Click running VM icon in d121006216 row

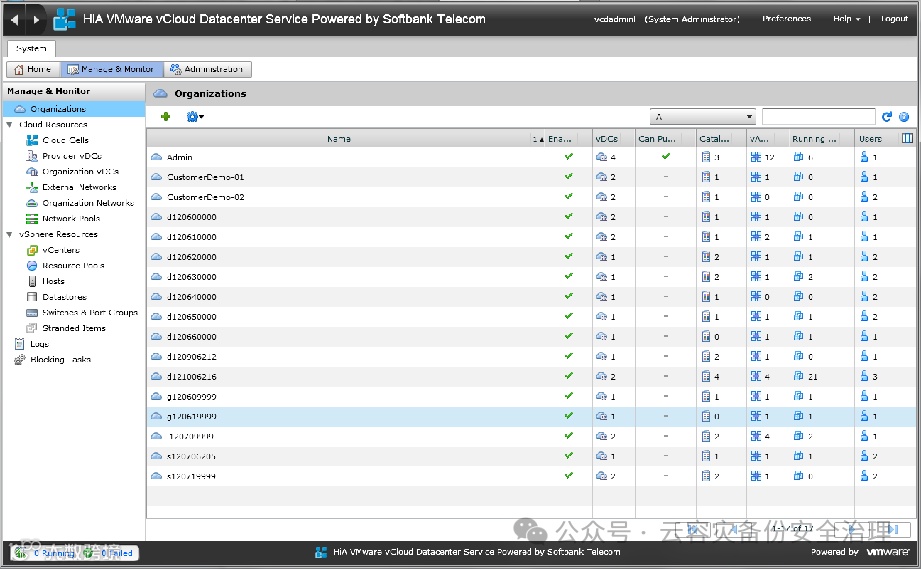(x=799, y=376)
